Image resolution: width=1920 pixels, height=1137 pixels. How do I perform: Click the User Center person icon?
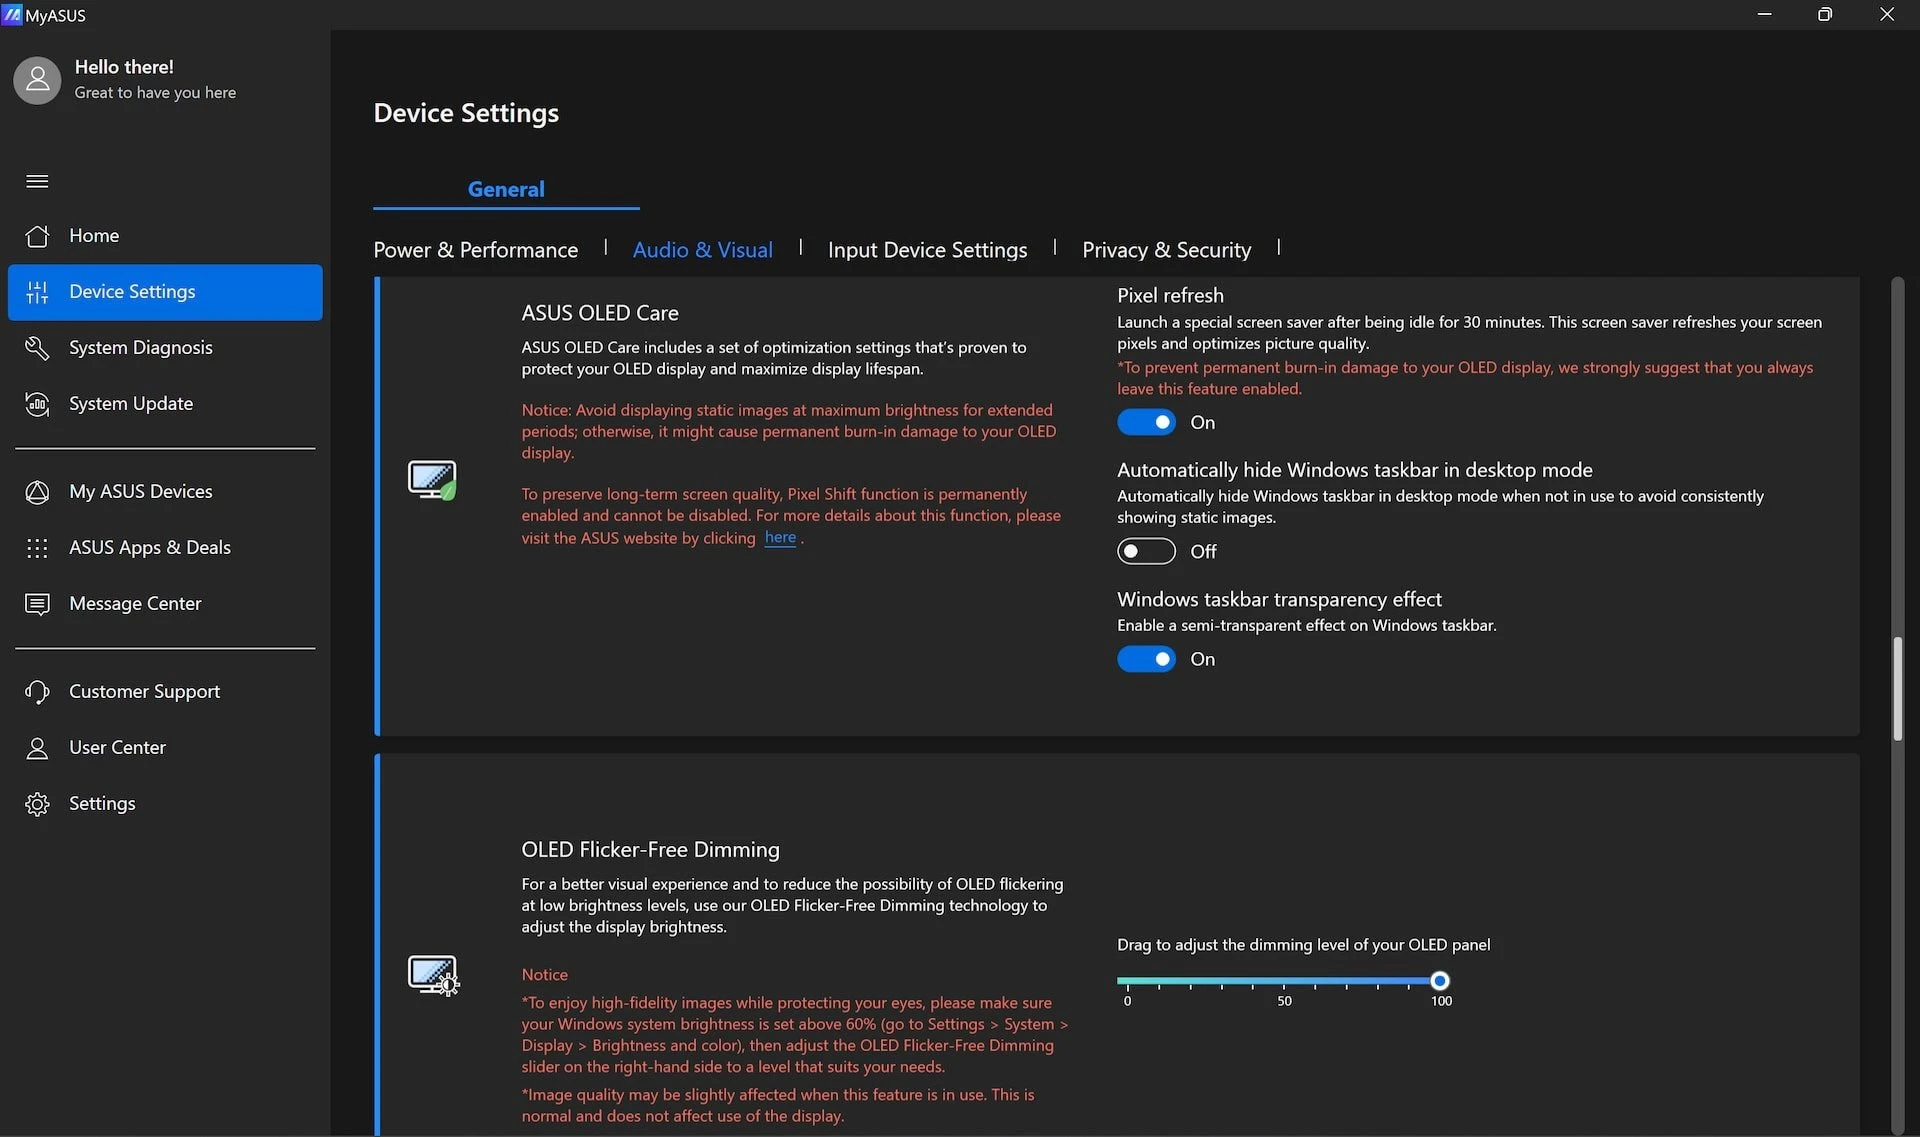[37, 748]
